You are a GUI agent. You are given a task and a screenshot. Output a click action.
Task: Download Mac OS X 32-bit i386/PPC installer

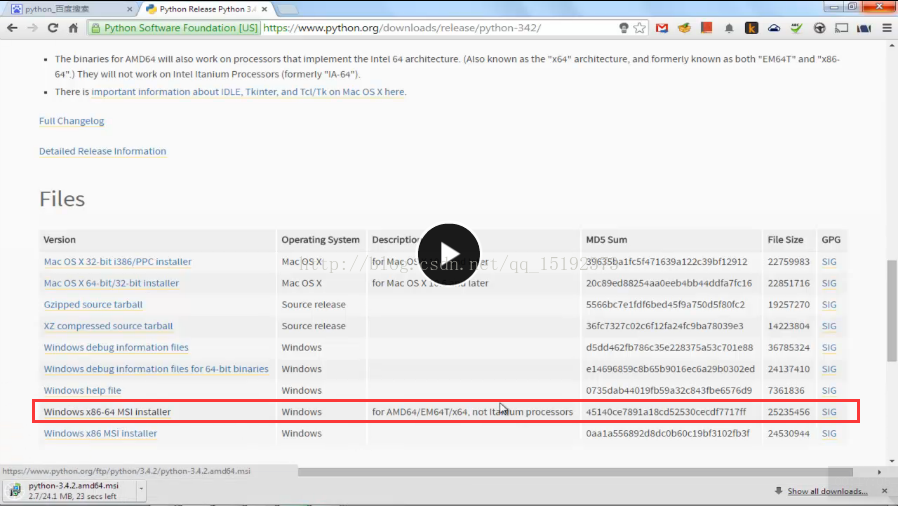[x=117, y=262]
